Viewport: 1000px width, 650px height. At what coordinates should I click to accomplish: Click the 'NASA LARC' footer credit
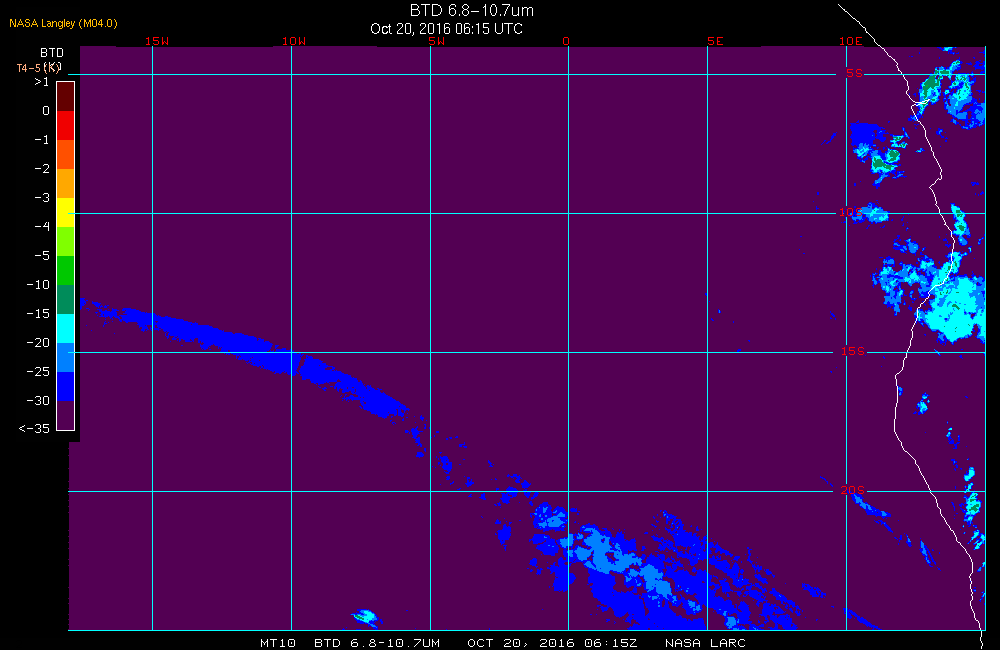[x=705, y=643]
